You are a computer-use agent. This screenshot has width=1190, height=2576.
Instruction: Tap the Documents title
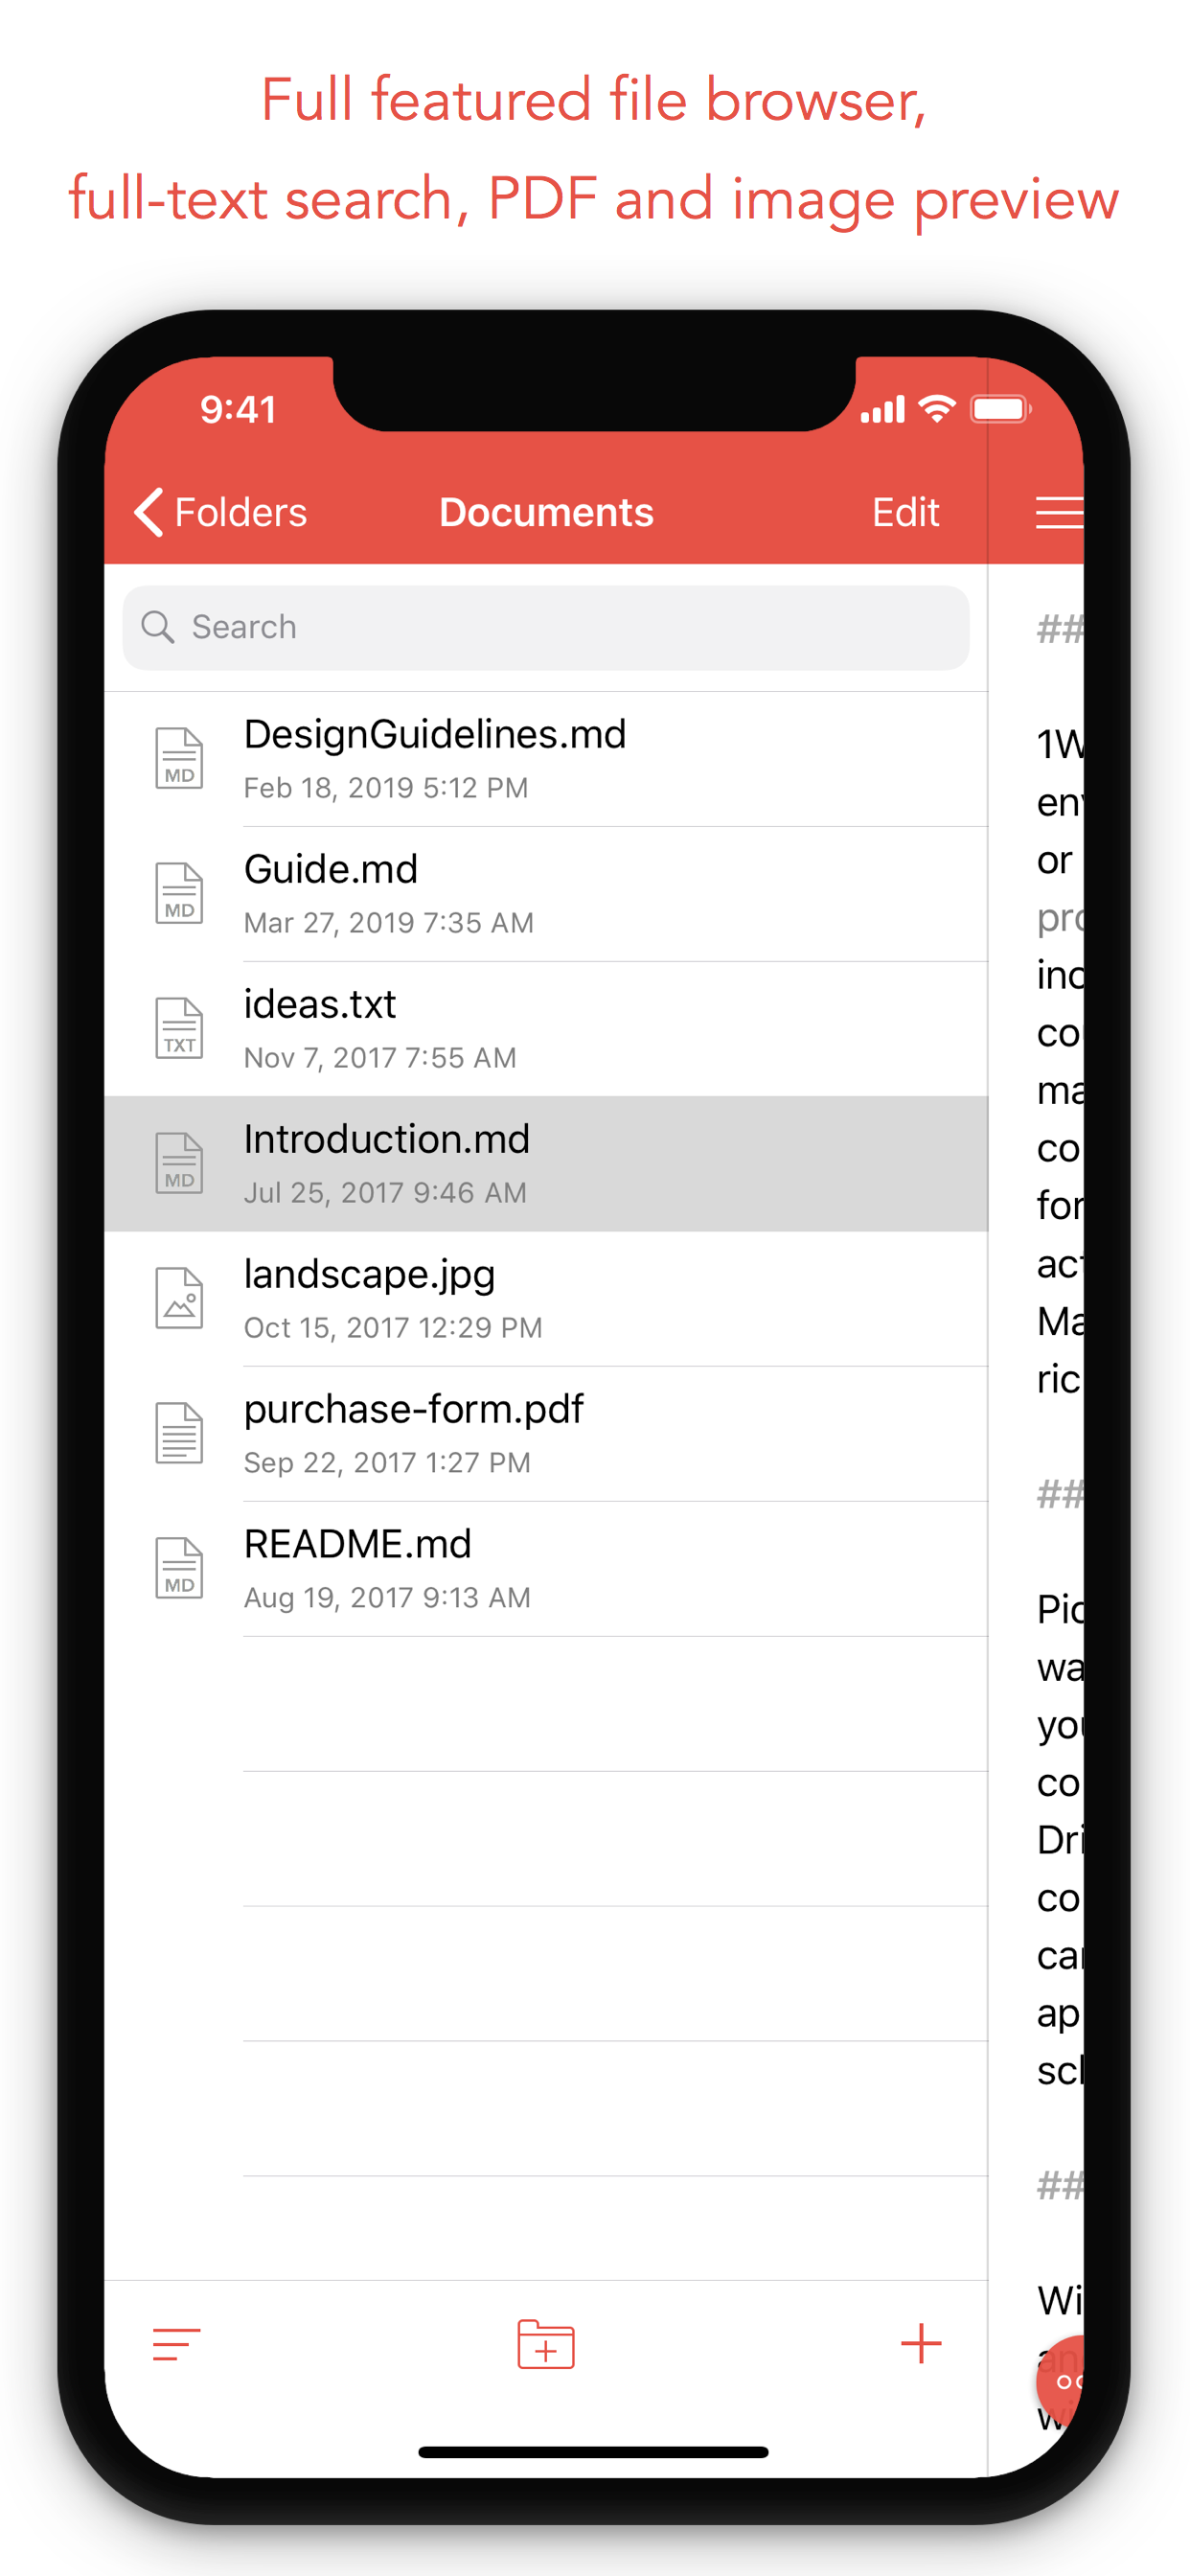pos(546,512)
